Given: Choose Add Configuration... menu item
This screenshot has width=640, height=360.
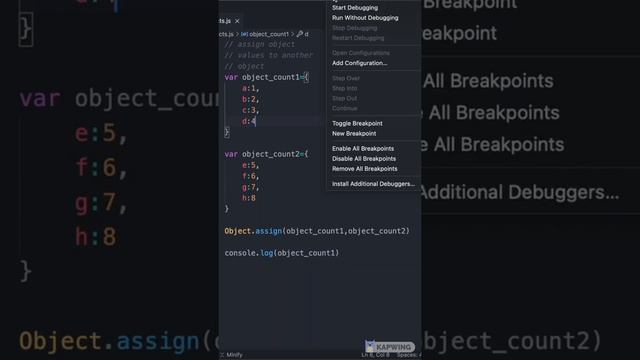Looking at the screenshot, I should [x=359, y=63].
